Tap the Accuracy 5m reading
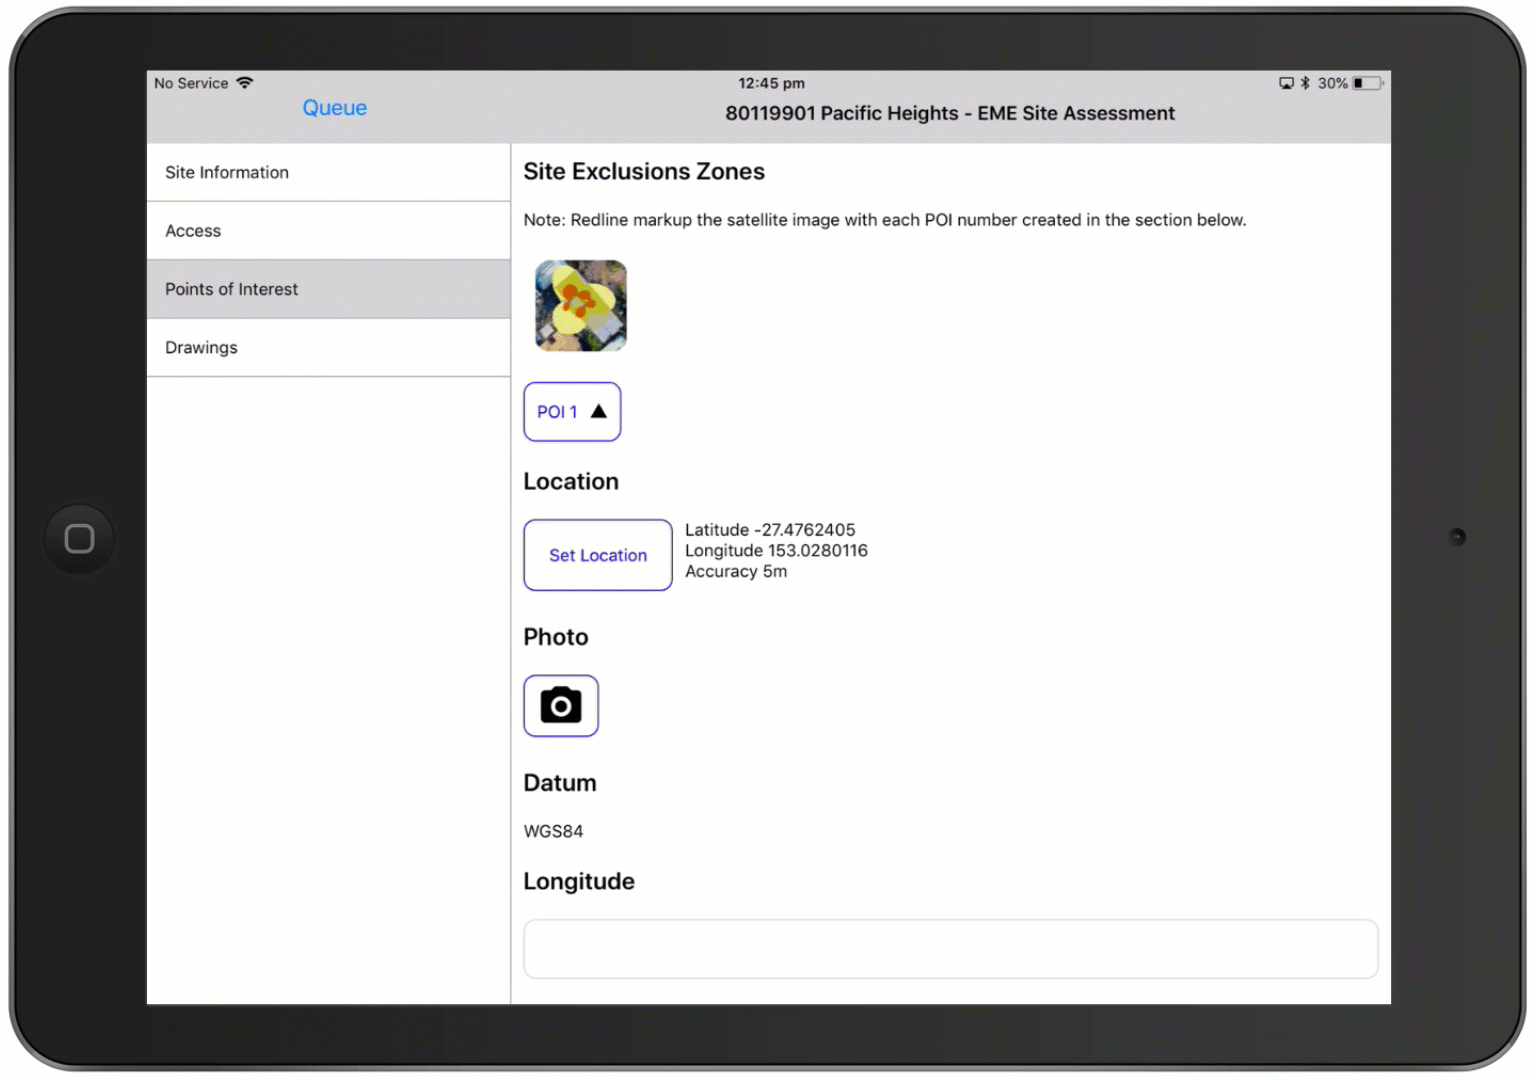Viewport: 1536px width, 1080px height. click(736, 572)
